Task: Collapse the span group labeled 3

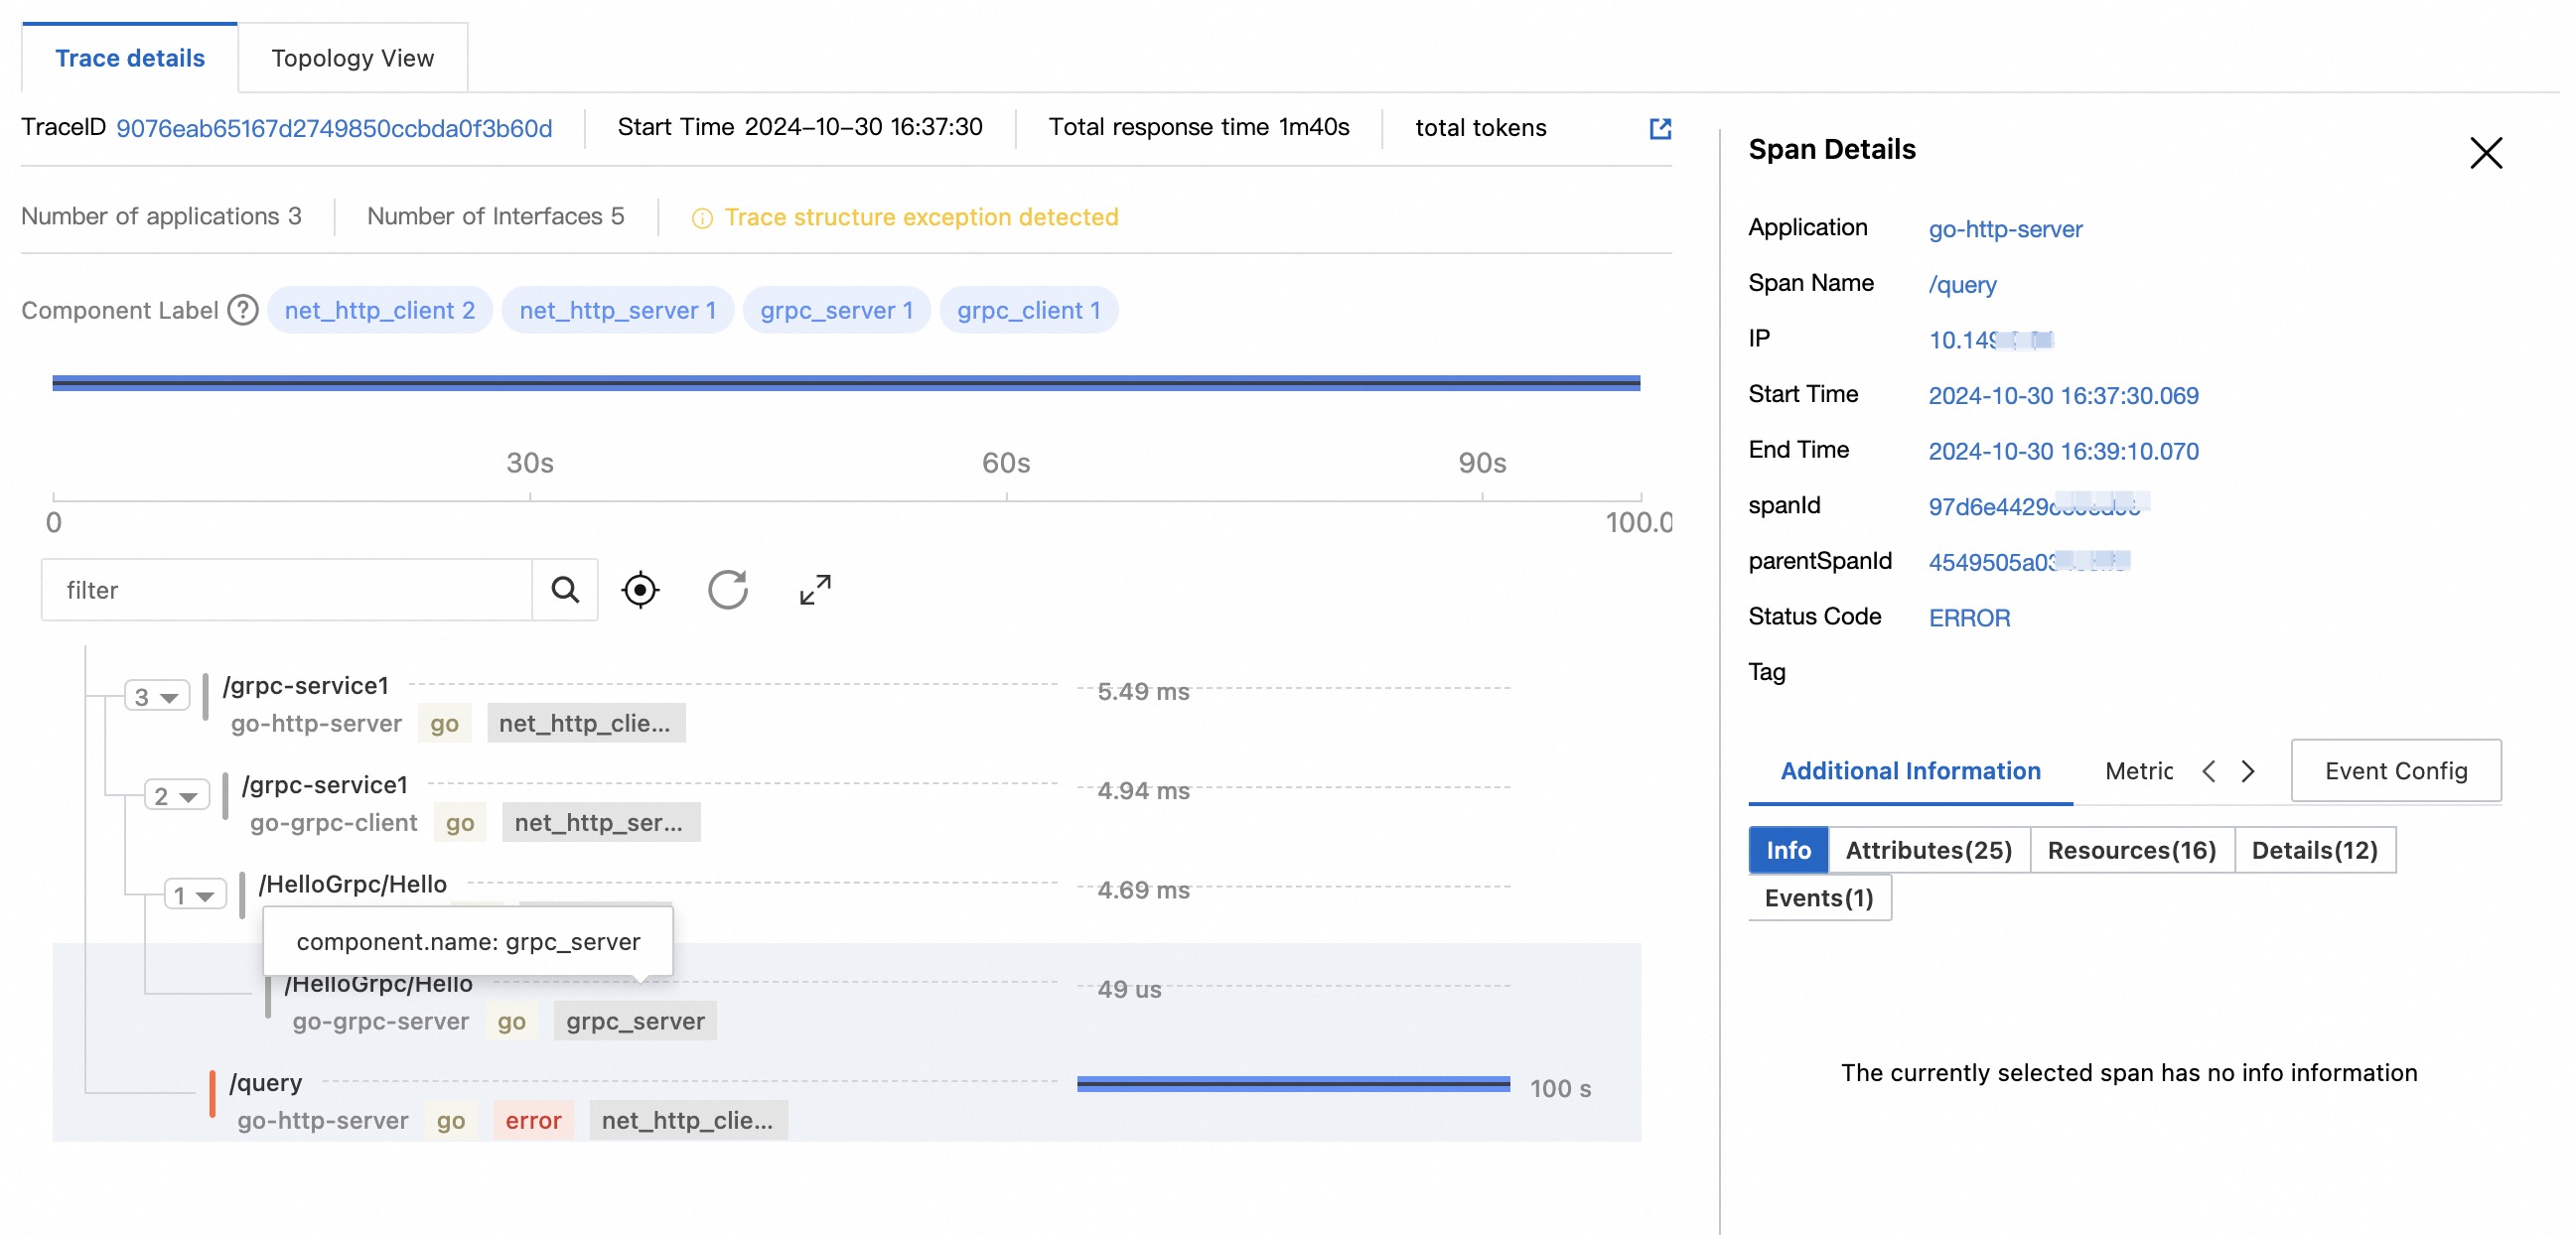Action: 155,696
